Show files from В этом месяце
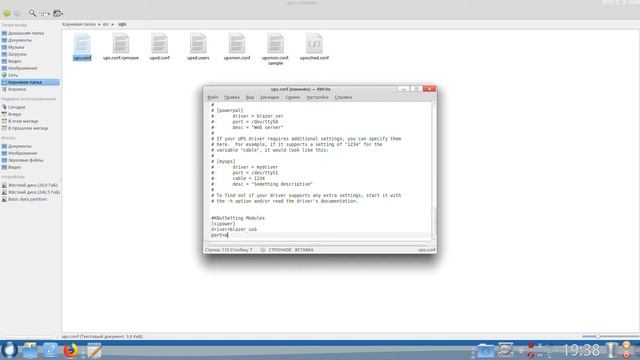Screen dimensions: 640x360 22,121
